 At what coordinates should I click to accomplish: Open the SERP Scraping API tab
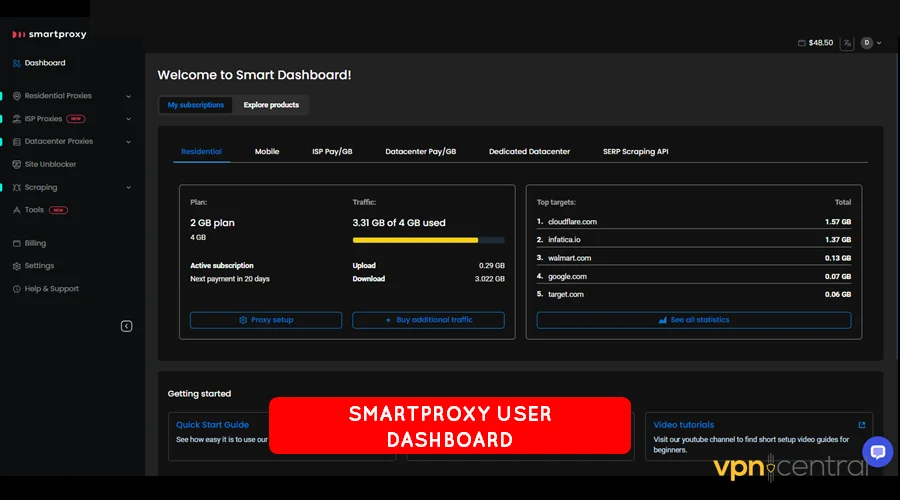click(x=635, y=152)
